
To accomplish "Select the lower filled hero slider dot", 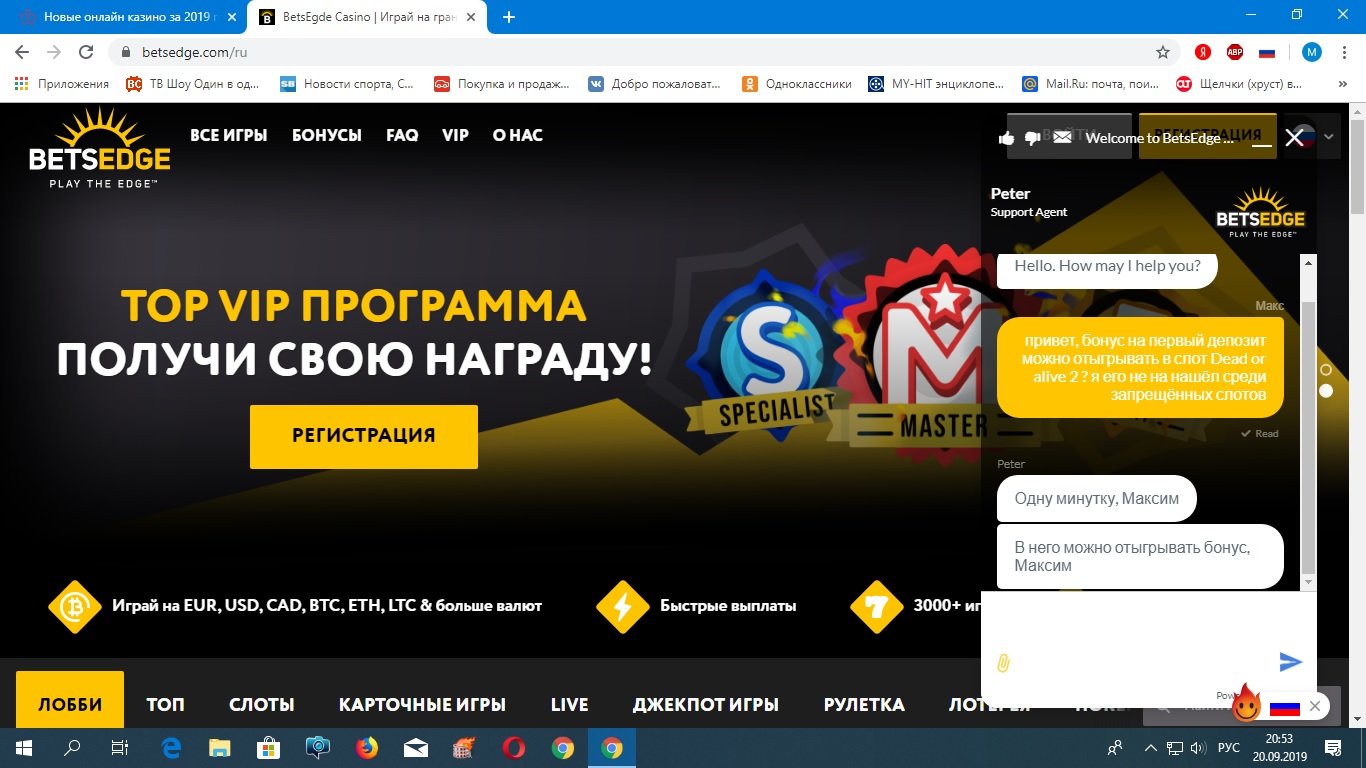I will click(x=1326, y=391).
